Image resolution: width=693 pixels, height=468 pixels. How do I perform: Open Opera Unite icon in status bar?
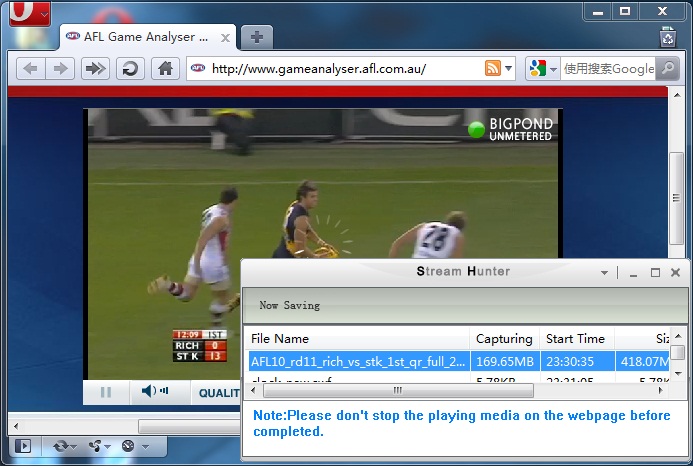coord(95,446)
